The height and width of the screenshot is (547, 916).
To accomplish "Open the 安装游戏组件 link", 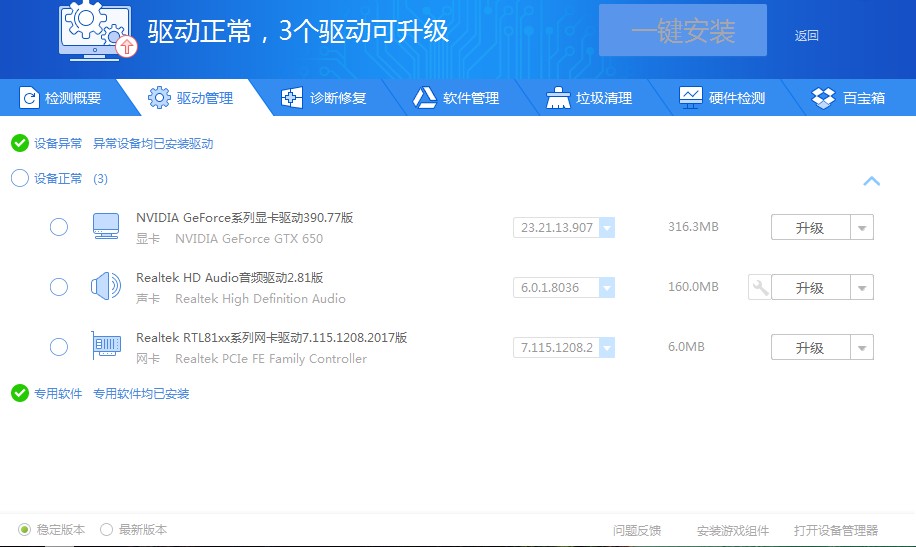I will (x=733, y=530).
